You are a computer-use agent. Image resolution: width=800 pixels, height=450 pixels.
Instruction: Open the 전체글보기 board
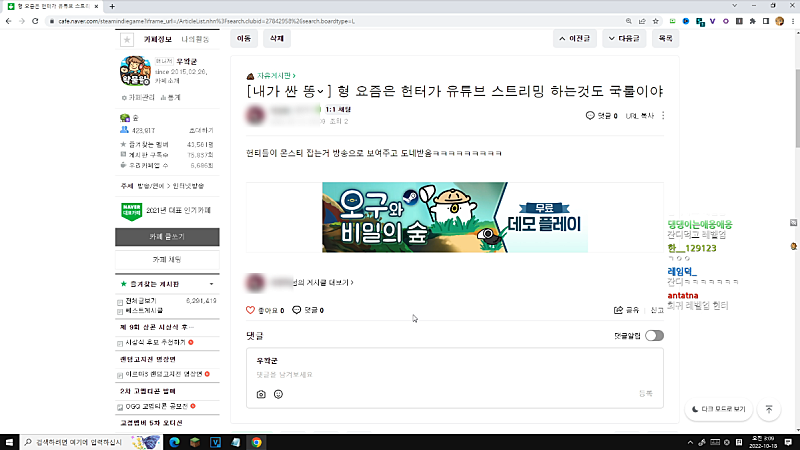coord(141,301)
